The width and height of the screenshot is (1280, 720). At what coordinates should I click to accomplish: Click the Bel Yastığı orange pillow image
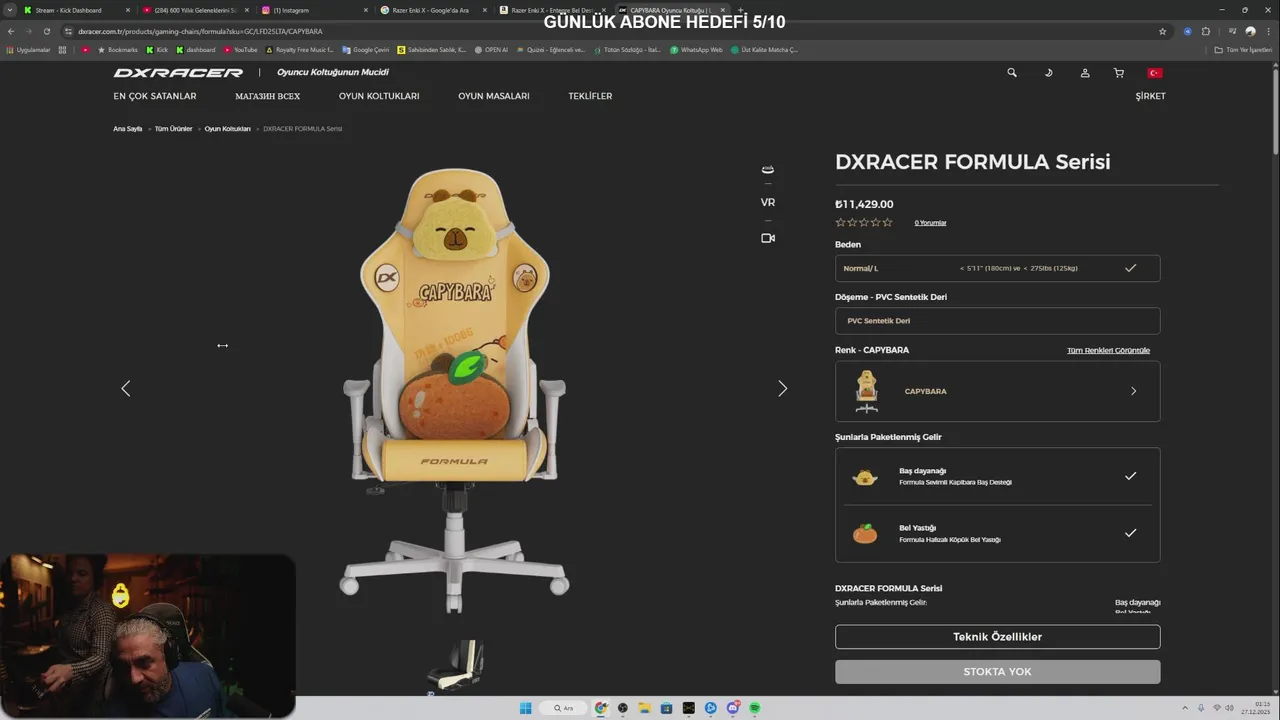point(865,534)
